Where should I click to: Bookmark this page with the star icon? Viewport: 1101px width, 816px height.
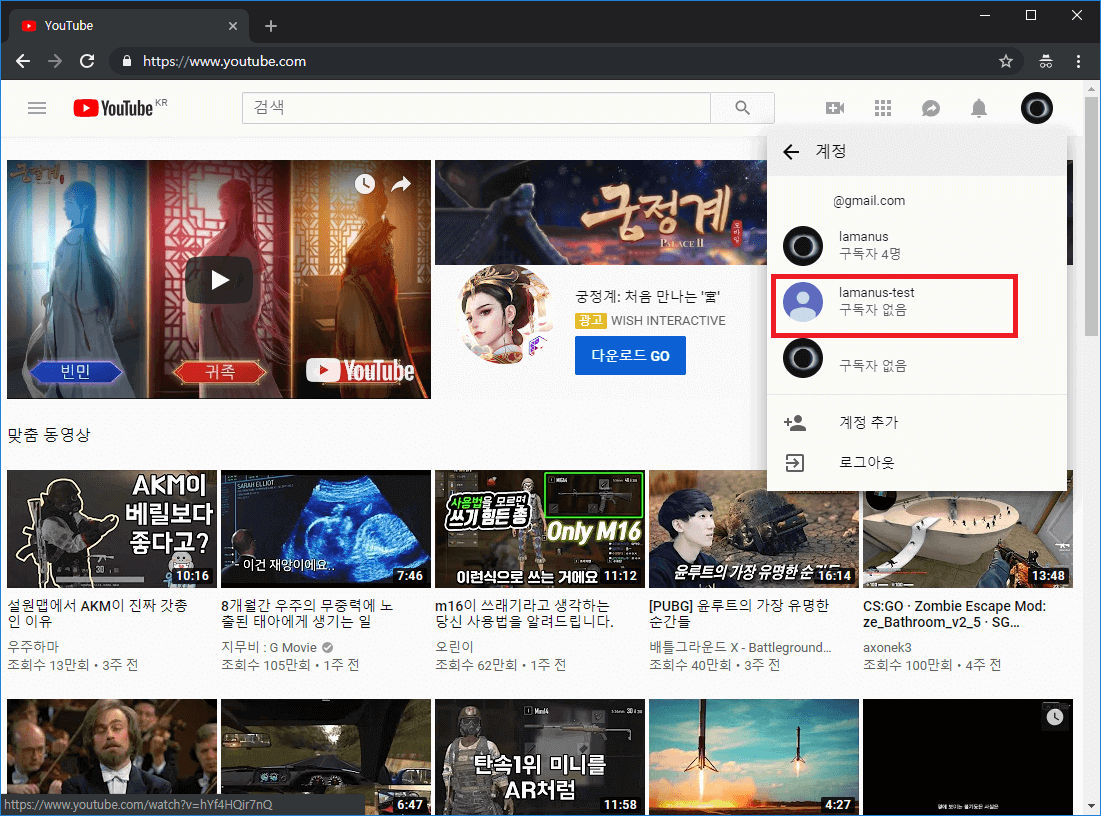(1006, 61)
